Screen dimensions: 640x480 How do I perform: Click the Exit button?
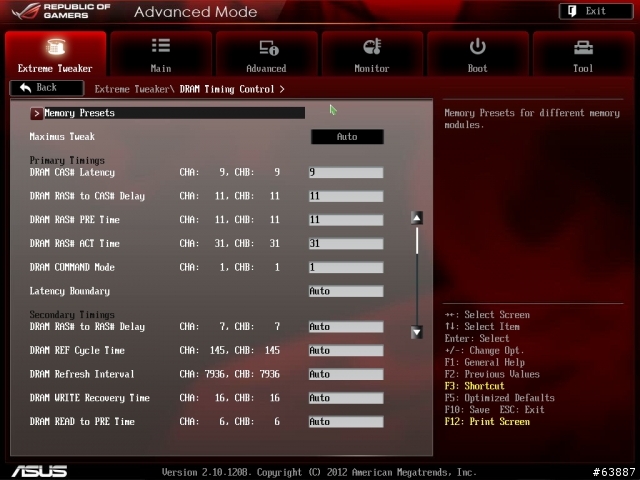pyautogui.click(x=596, y=11)
